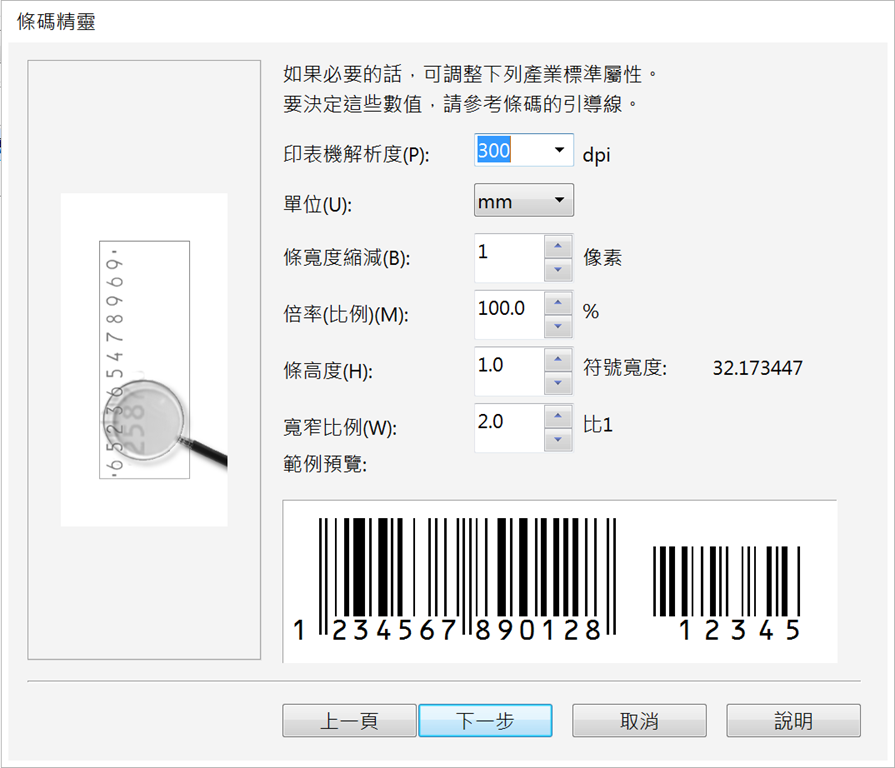Decrease the bar height value
Viewport: 895px width, 768px height.
(558, 383)
